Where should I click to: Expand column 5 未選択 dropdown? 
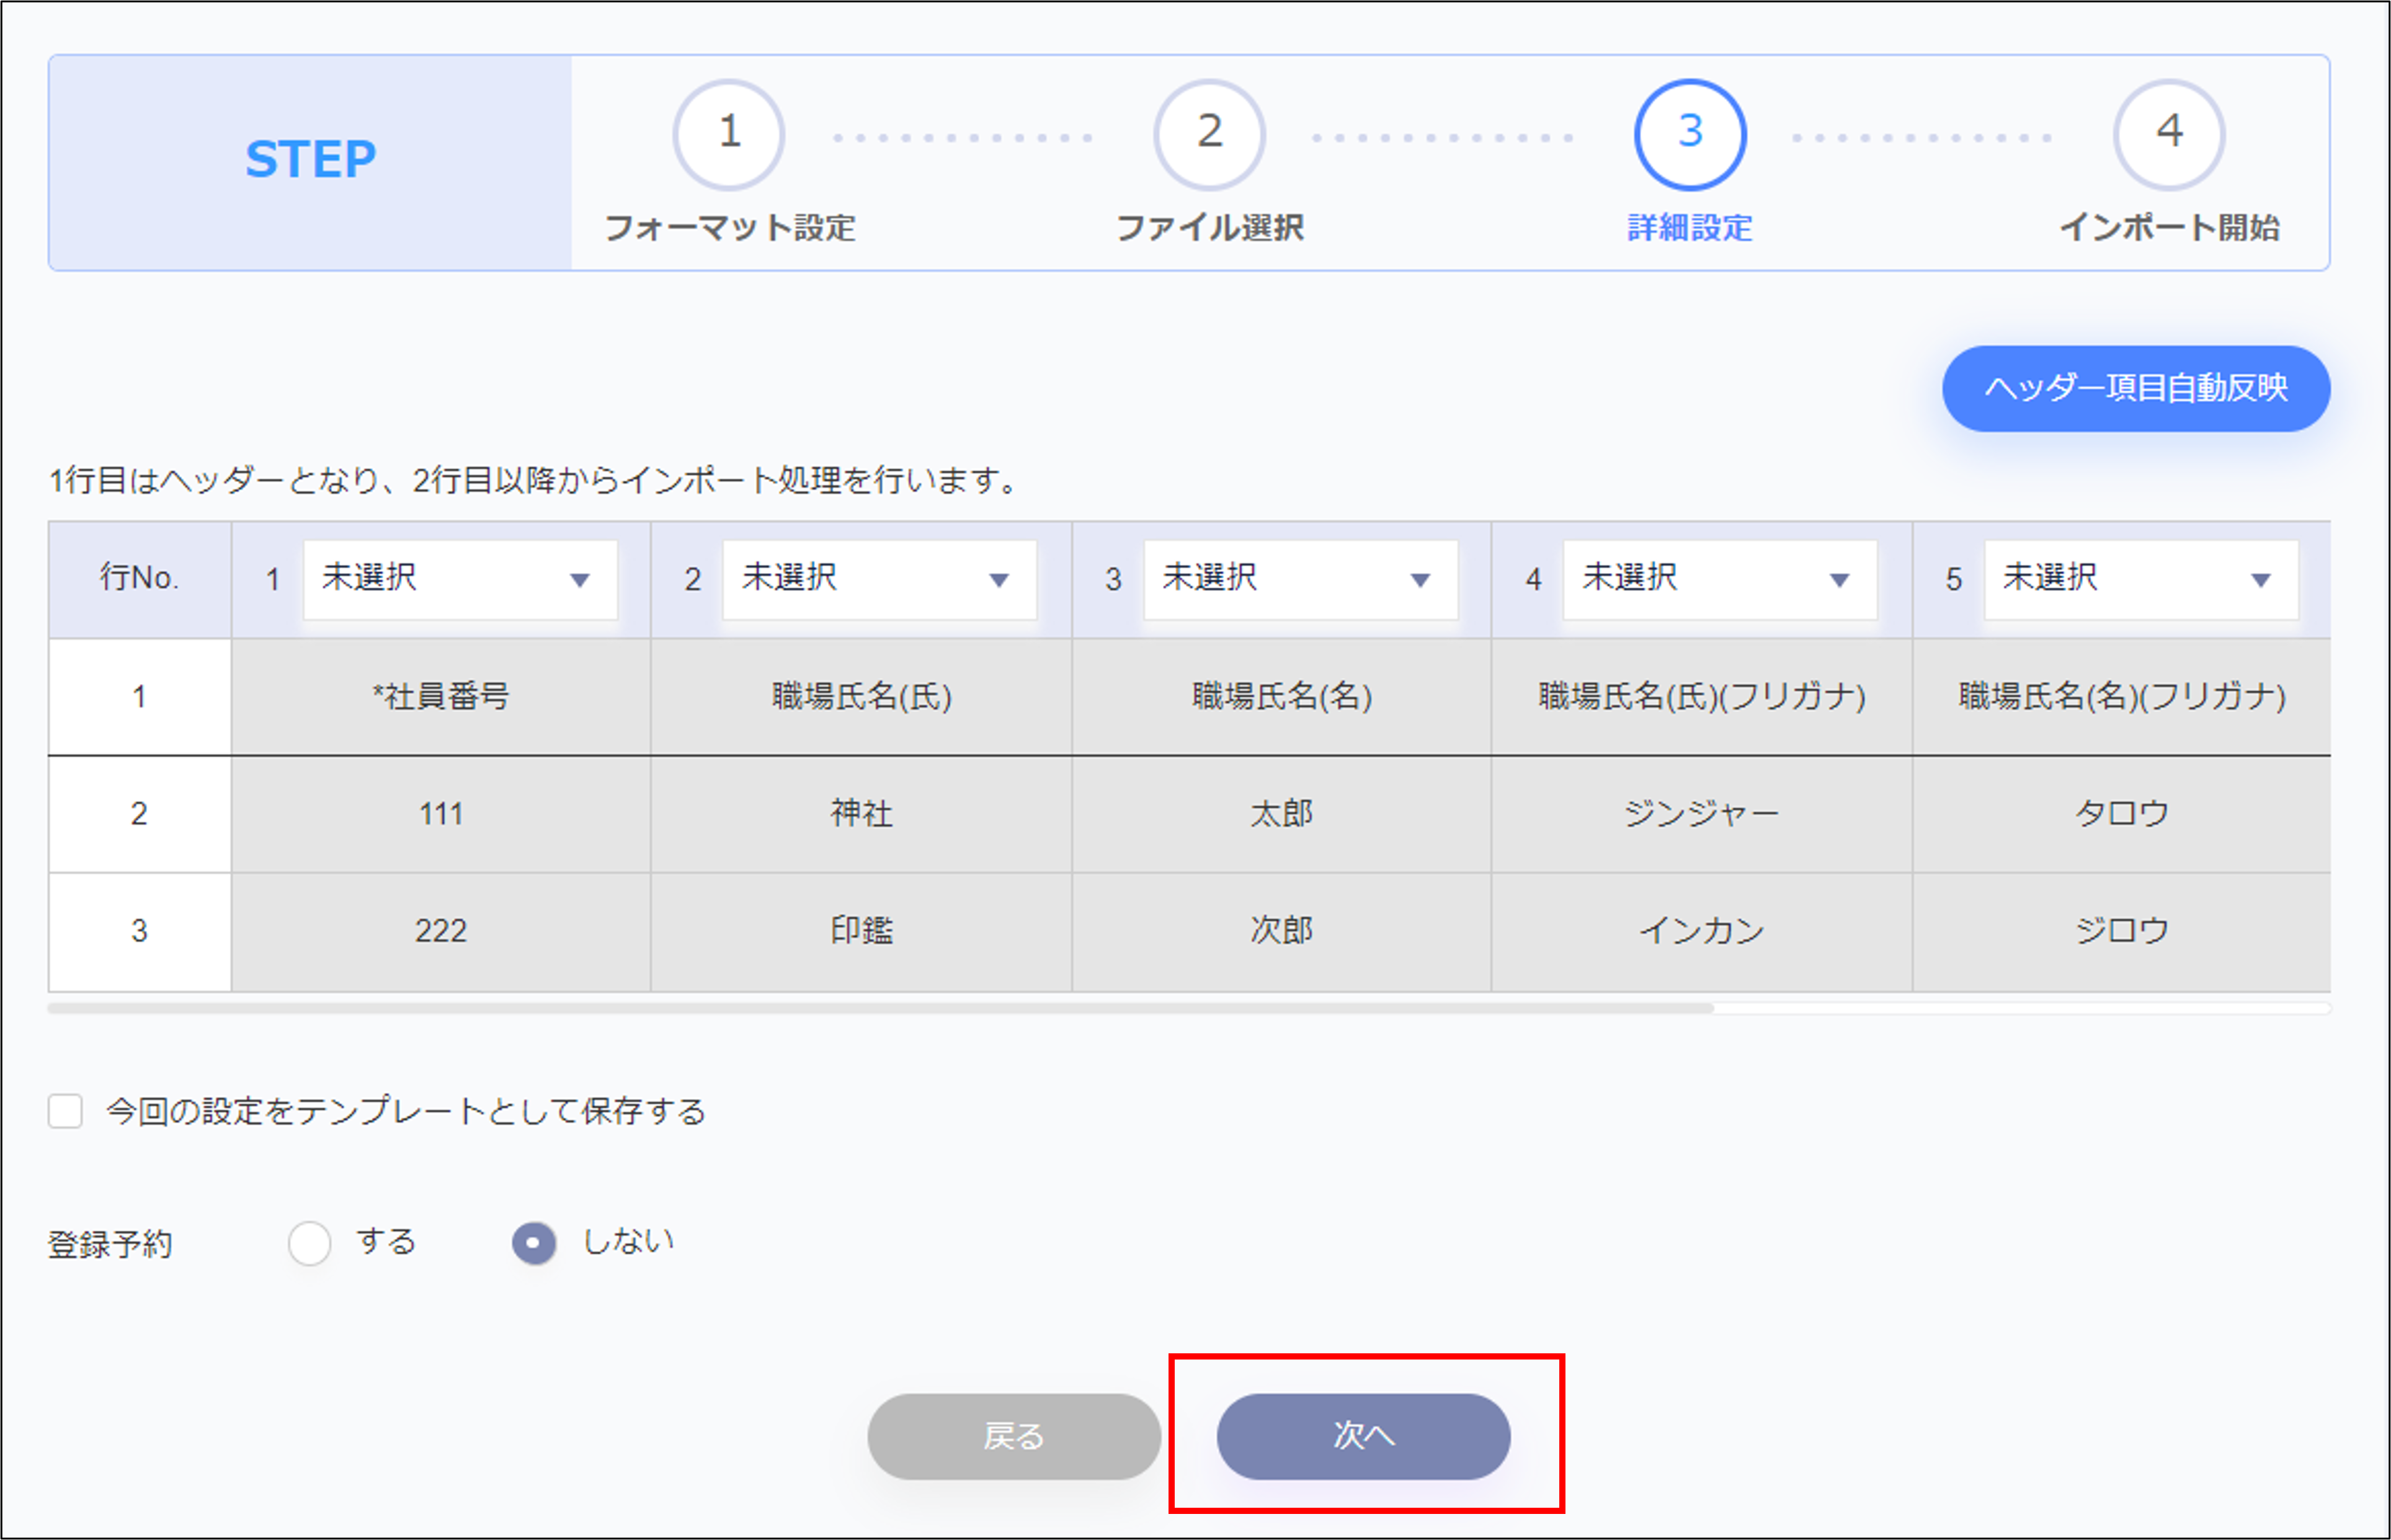pos(2140,580)
